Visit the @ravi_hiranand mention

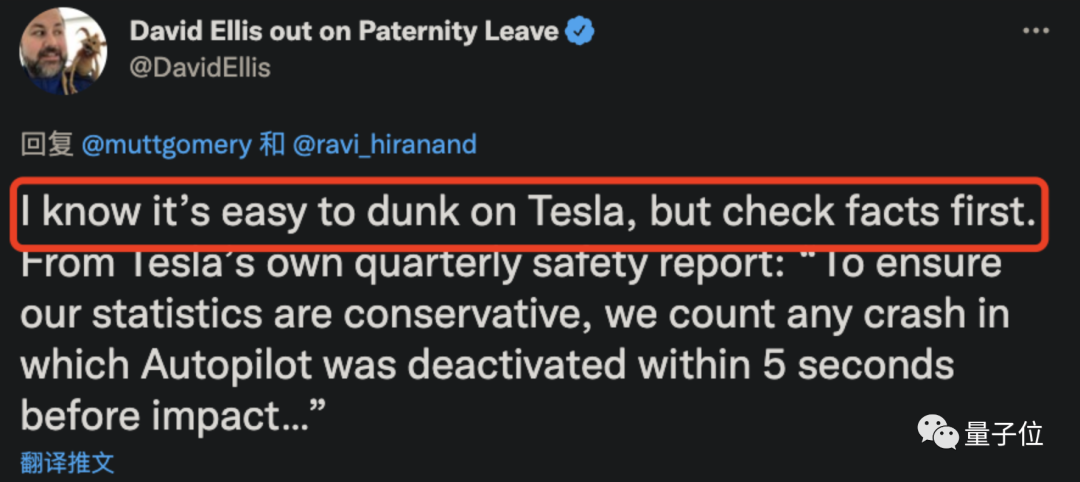tap(384, 145)
